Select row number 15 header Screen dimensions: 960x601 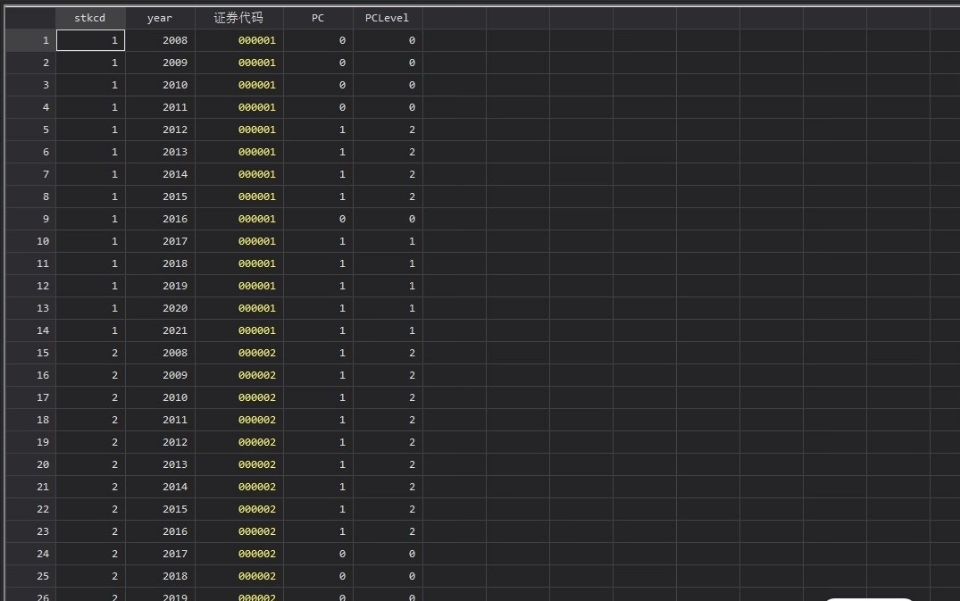click(28, 353)
